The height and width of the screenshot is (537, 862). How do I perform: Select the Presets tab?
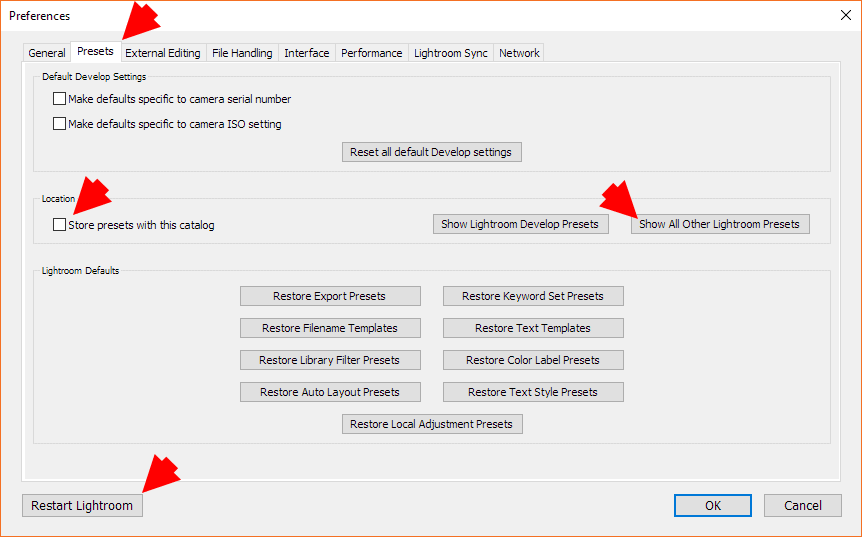point(96,52)
